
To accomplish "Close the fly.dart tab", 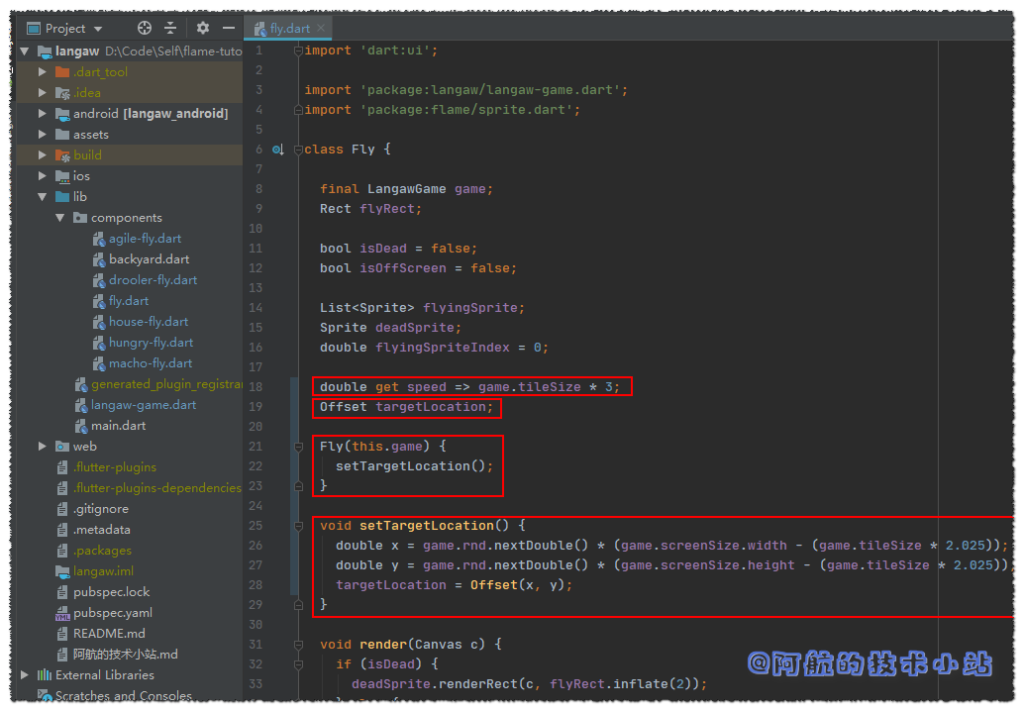I will [x=321, y=29].
